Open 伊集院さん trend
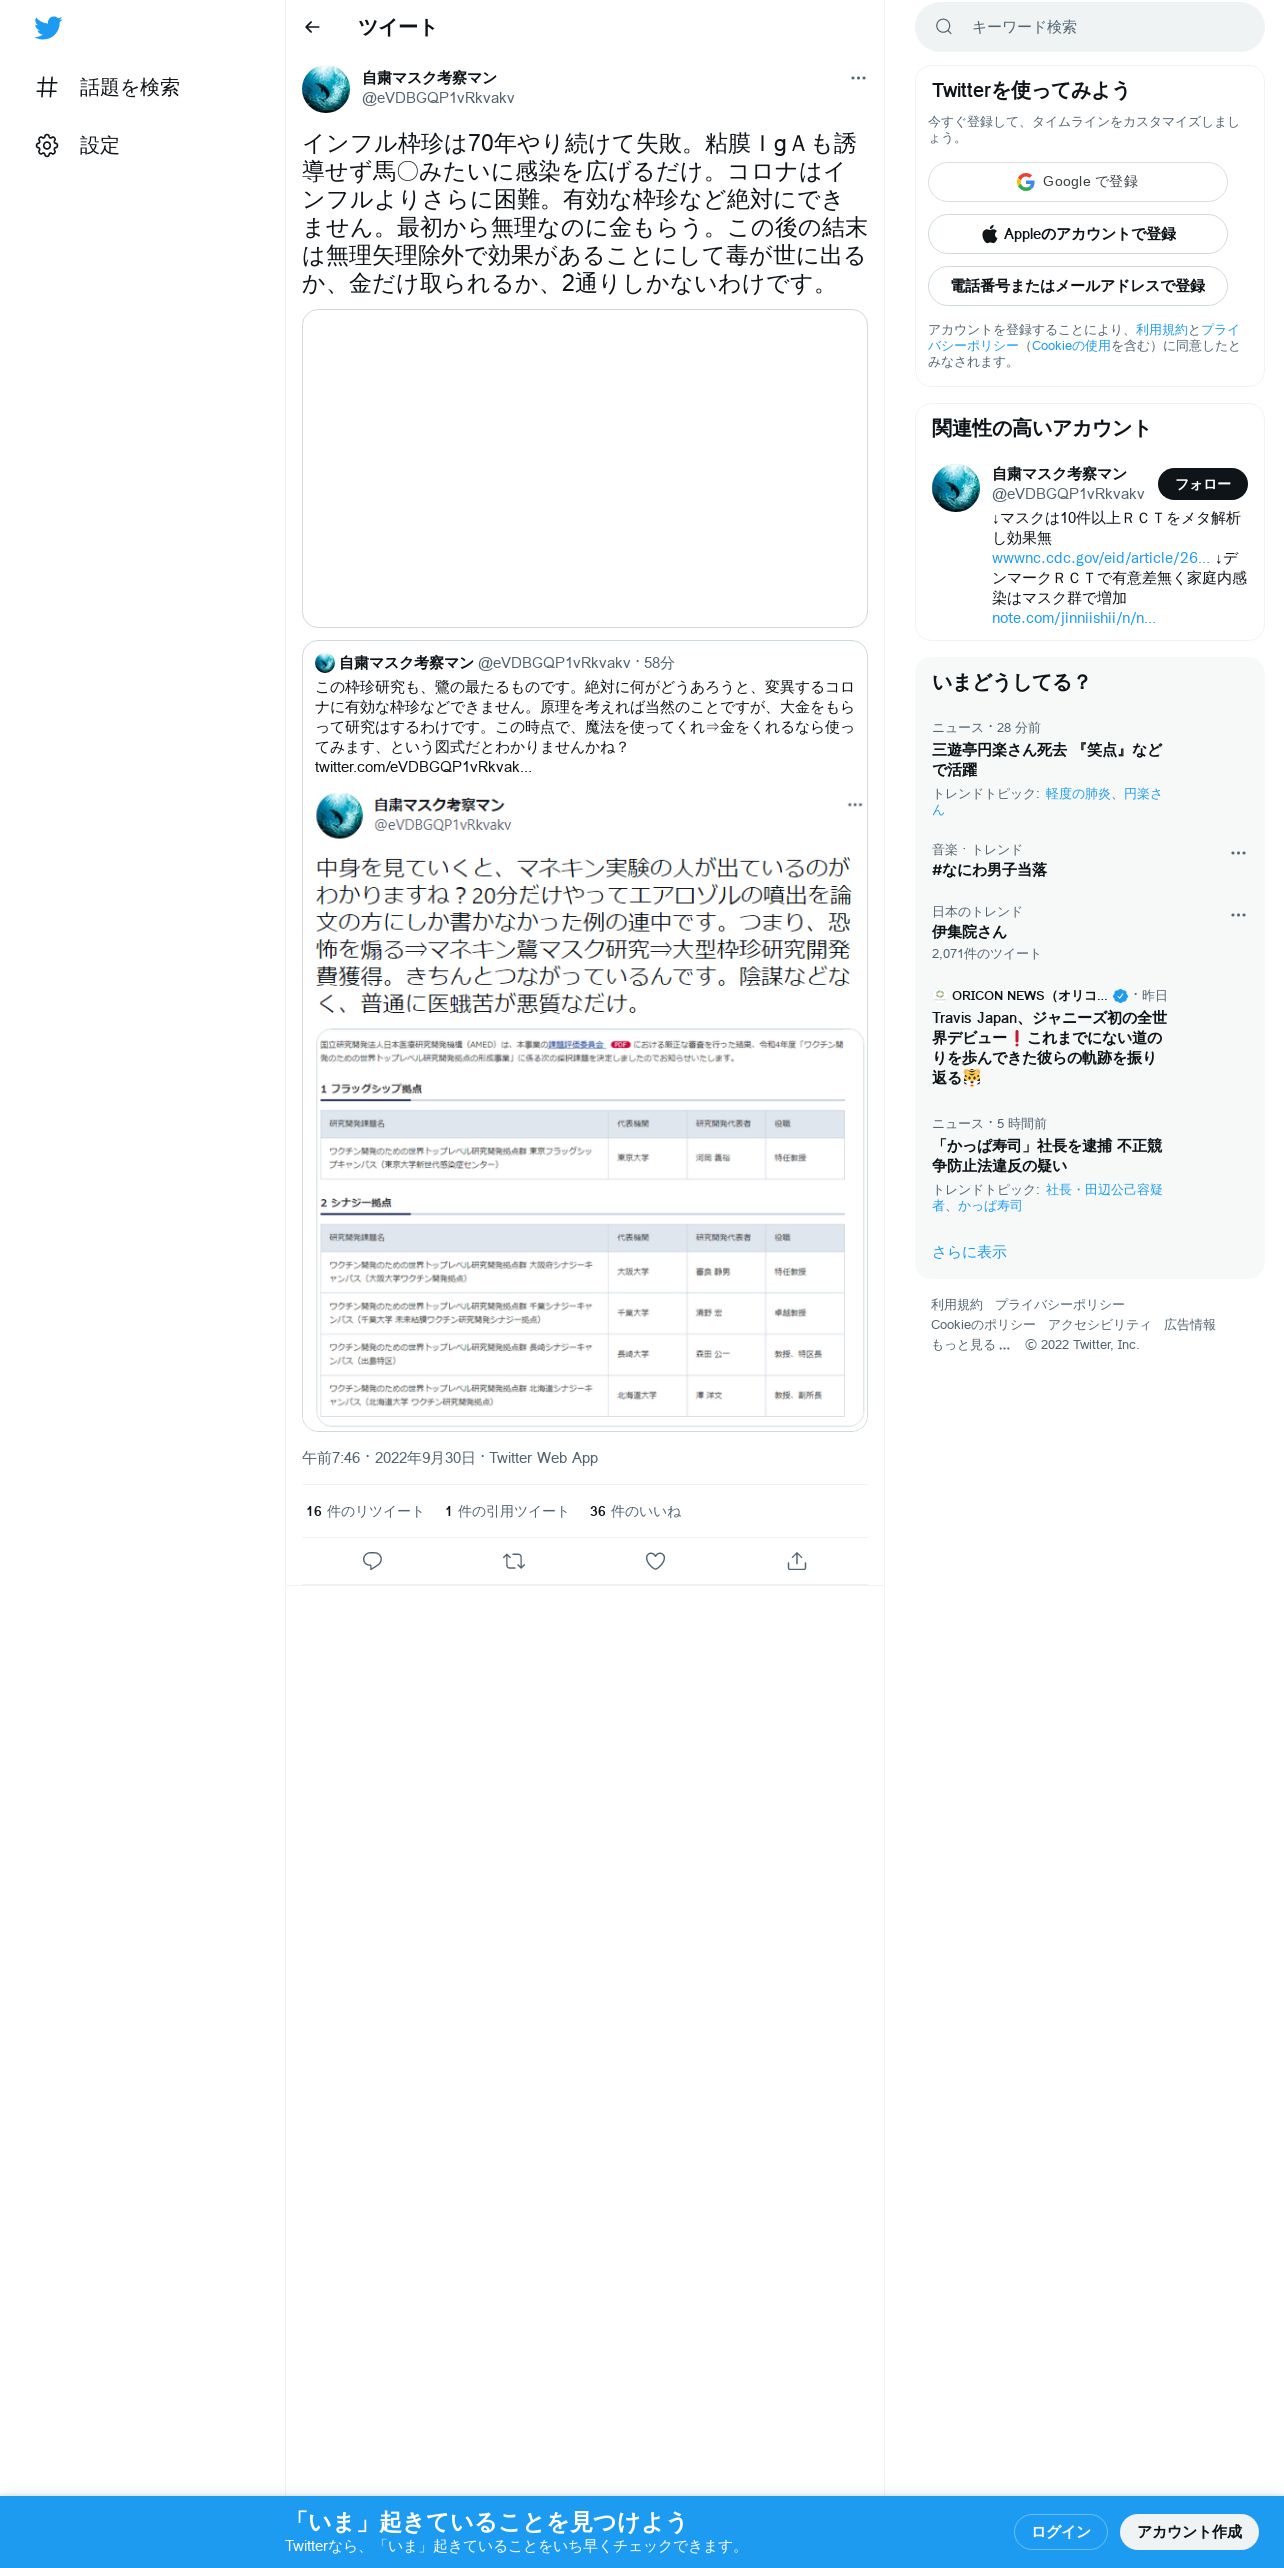1284x2568 pixels. [x=969, y=932]
